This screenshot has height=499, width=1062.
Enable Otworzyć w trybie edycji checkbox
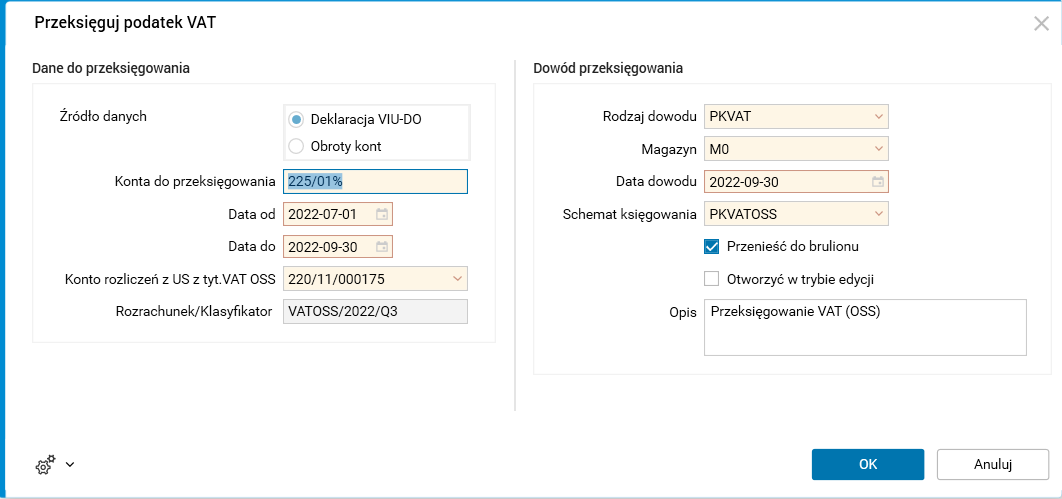[x=712, y=279]
